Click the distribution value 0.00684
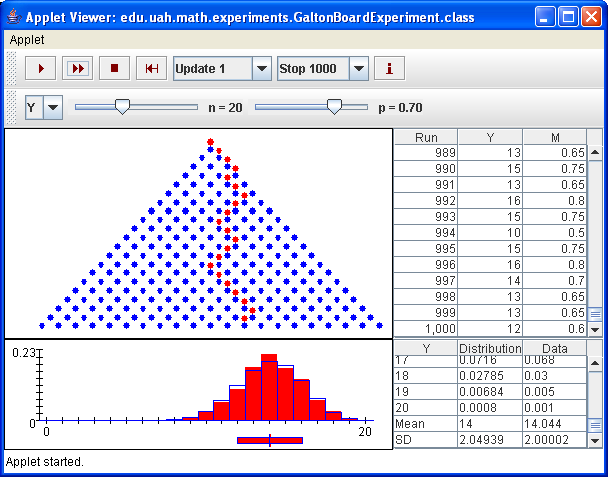 (490, 392)
